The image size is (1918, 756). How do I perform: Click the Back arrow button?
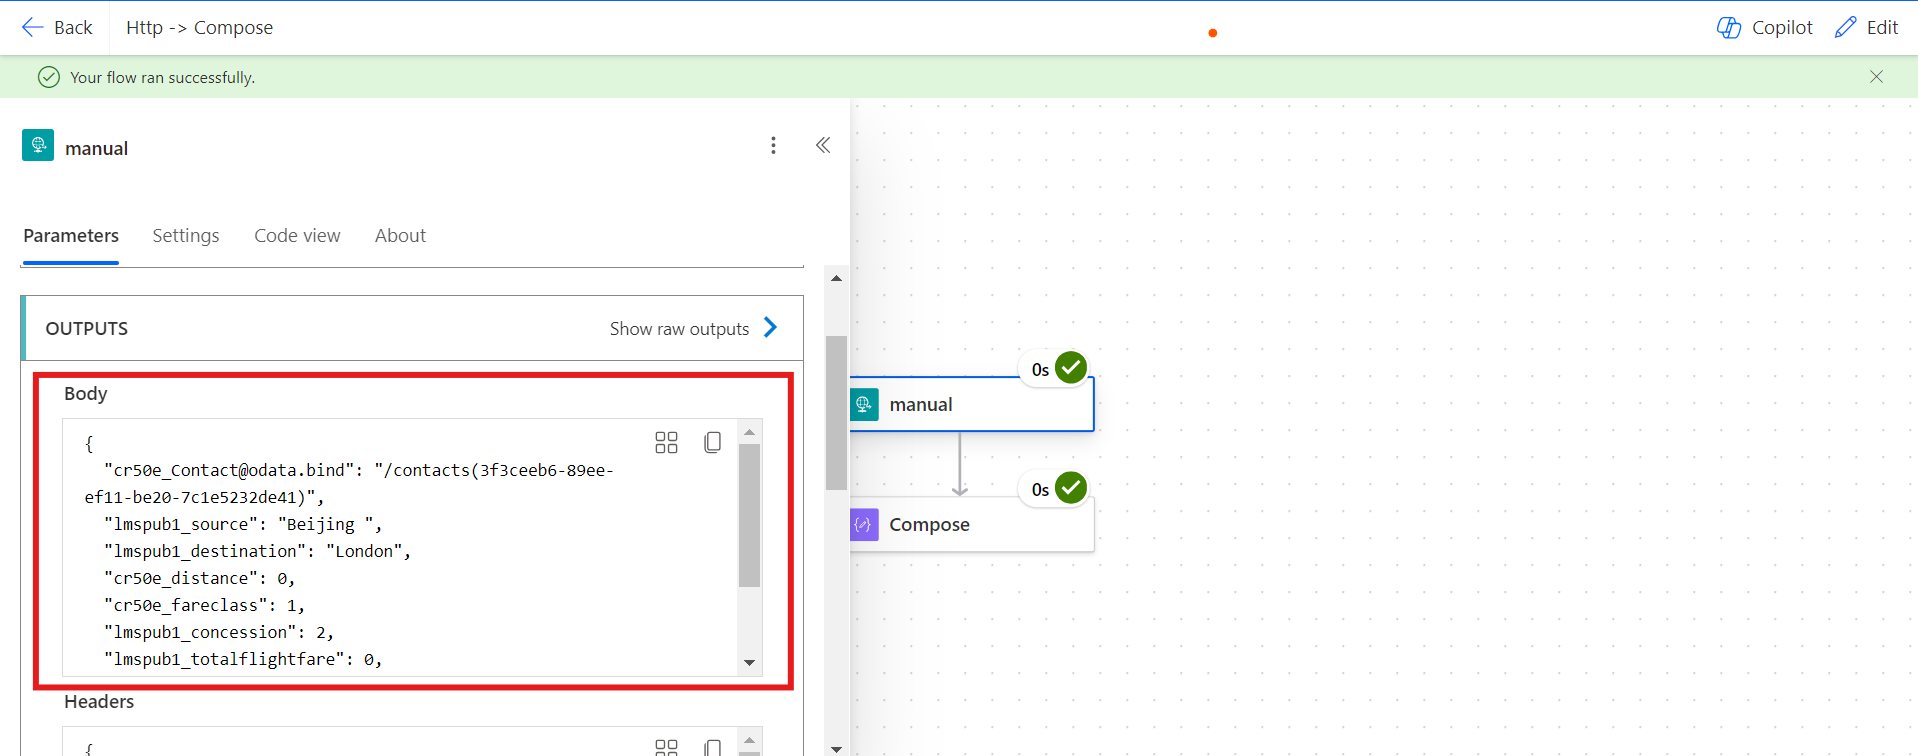pos(57,27)
